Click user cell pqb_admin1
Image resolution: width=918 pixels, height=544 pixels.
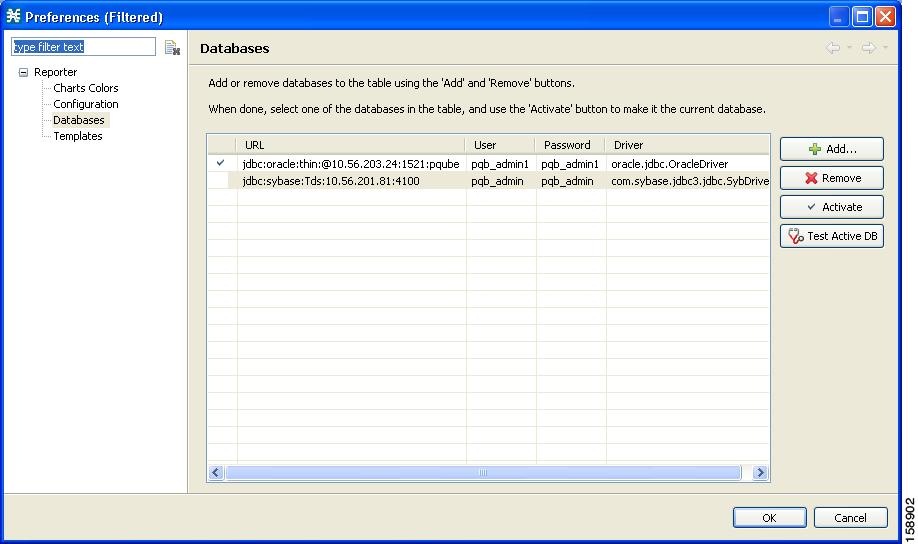[x=500, y=164]
